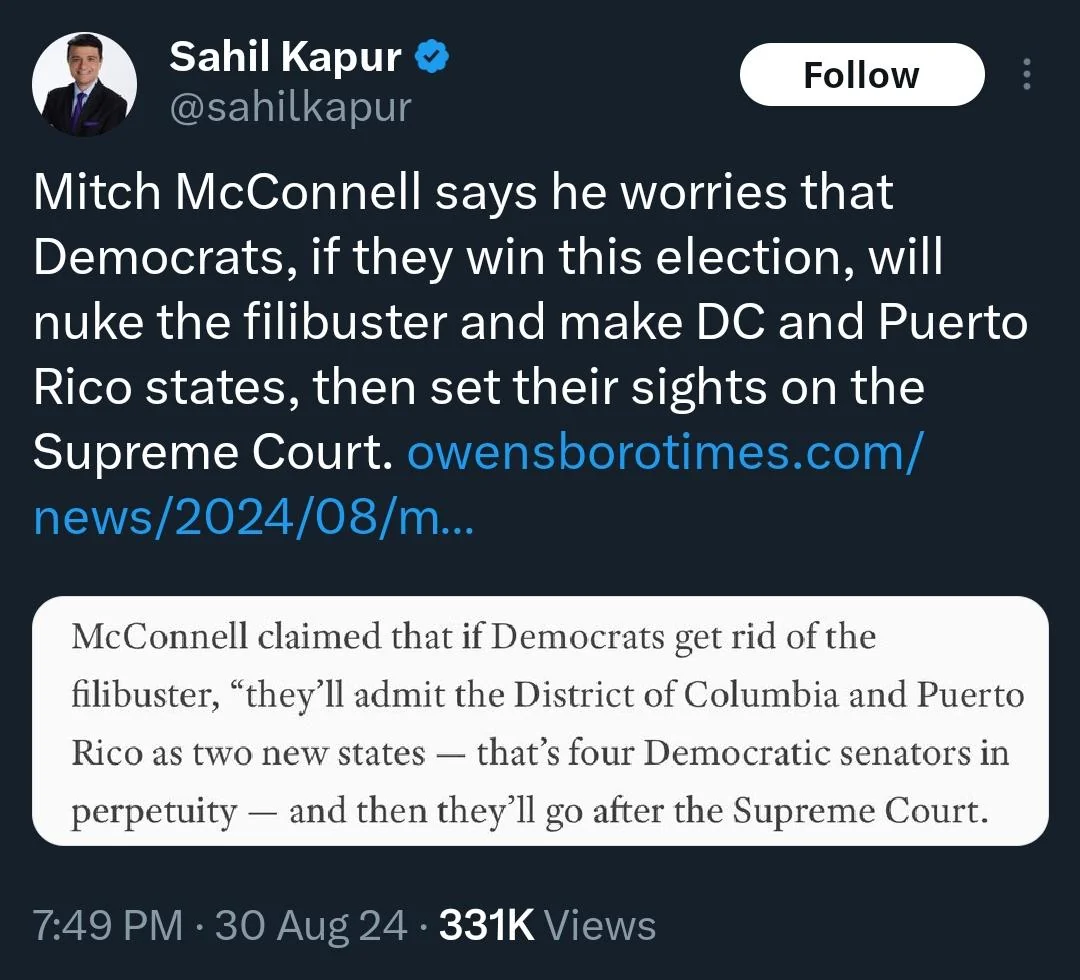
Task: Open the @sahilkapur handle link
Action: 290,107
